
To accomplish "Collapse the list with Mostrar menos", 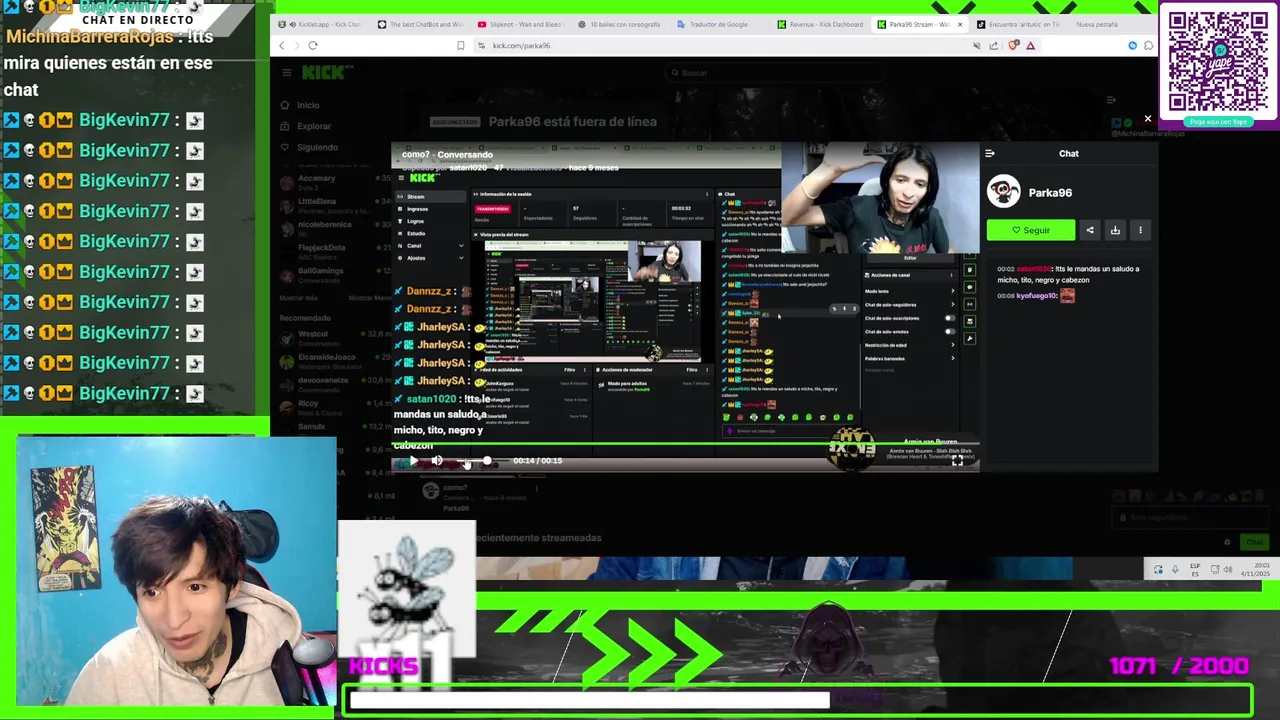I will (x=370, y=297).
